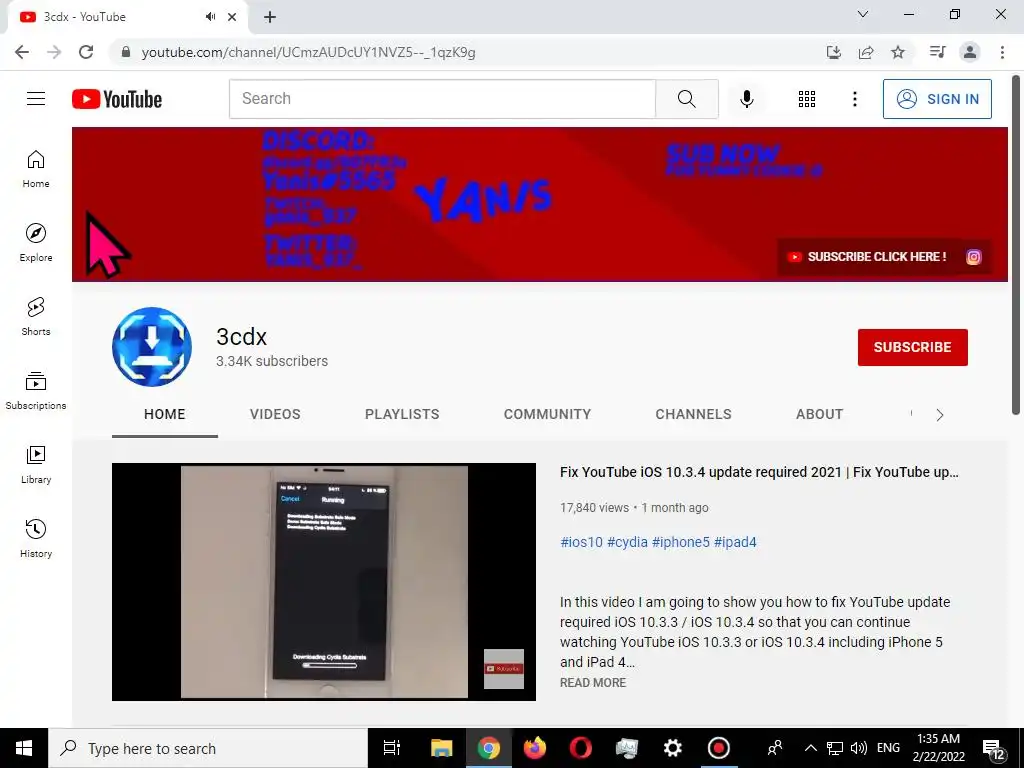
Task: Open Shorts in the sidebar
Action: [x=36, y=317]
